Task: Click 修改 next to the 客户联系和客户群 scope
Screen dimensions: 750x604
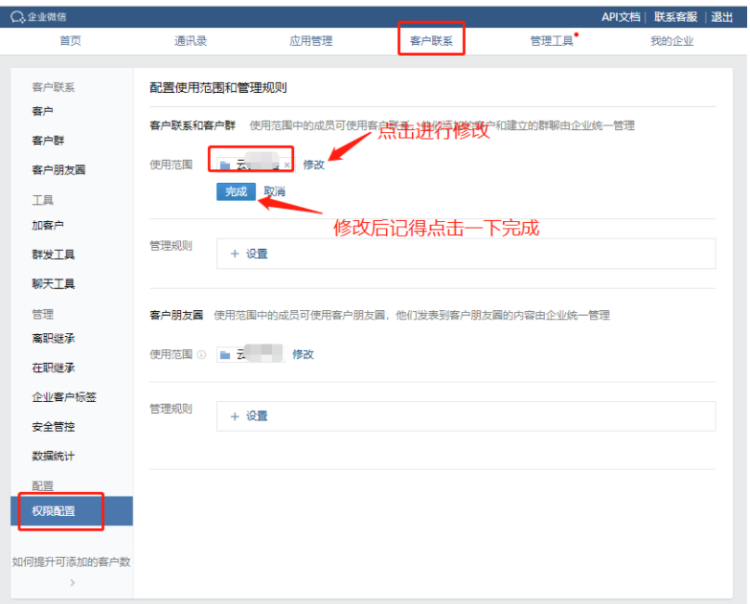Action: tap(314, 165)
